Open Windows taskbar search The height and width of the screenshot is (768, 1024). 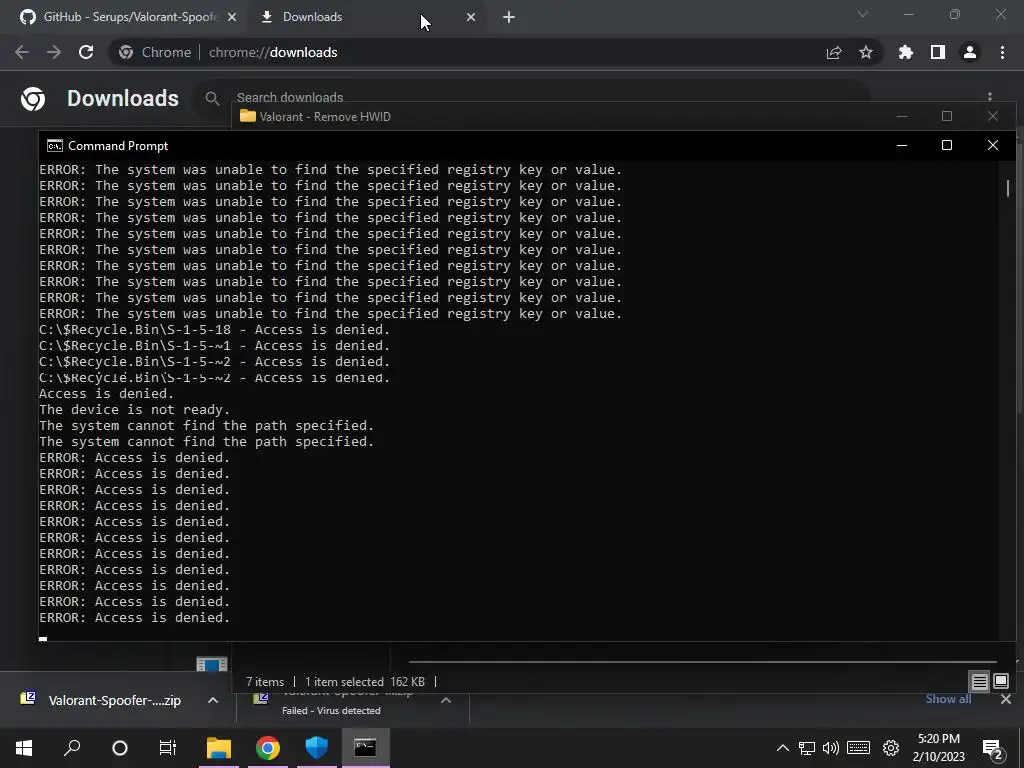(x=72, y=748)
